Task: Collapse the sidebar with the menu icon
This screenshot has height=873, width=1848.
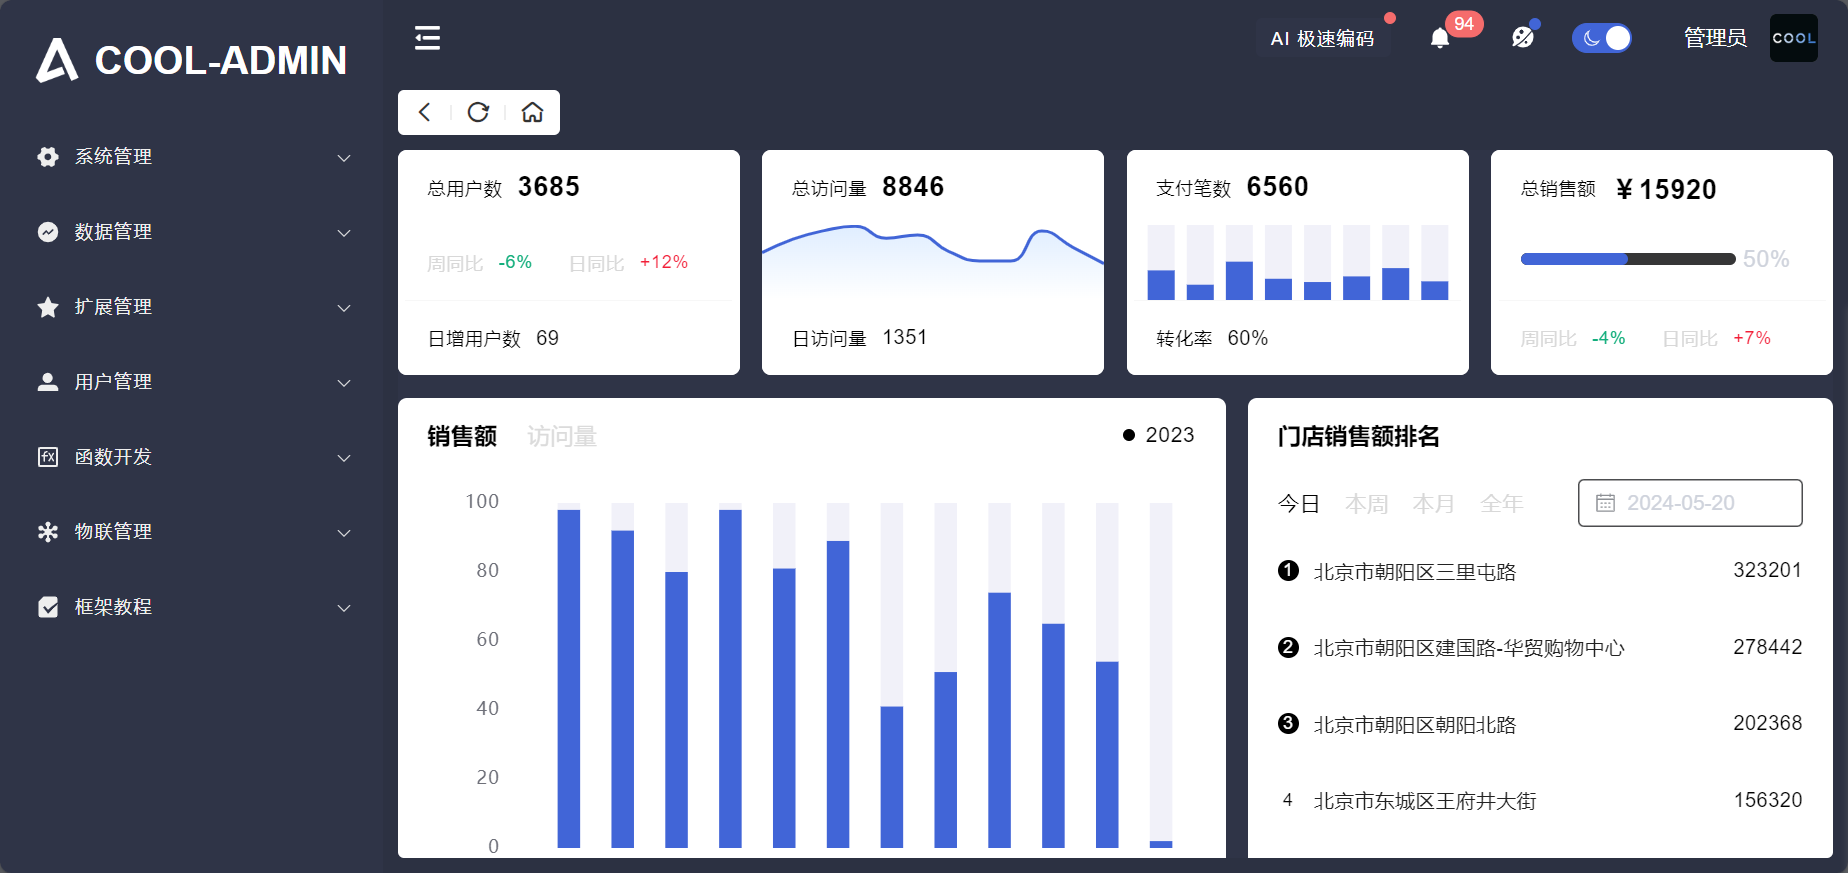Action: (x=428, y=38)
